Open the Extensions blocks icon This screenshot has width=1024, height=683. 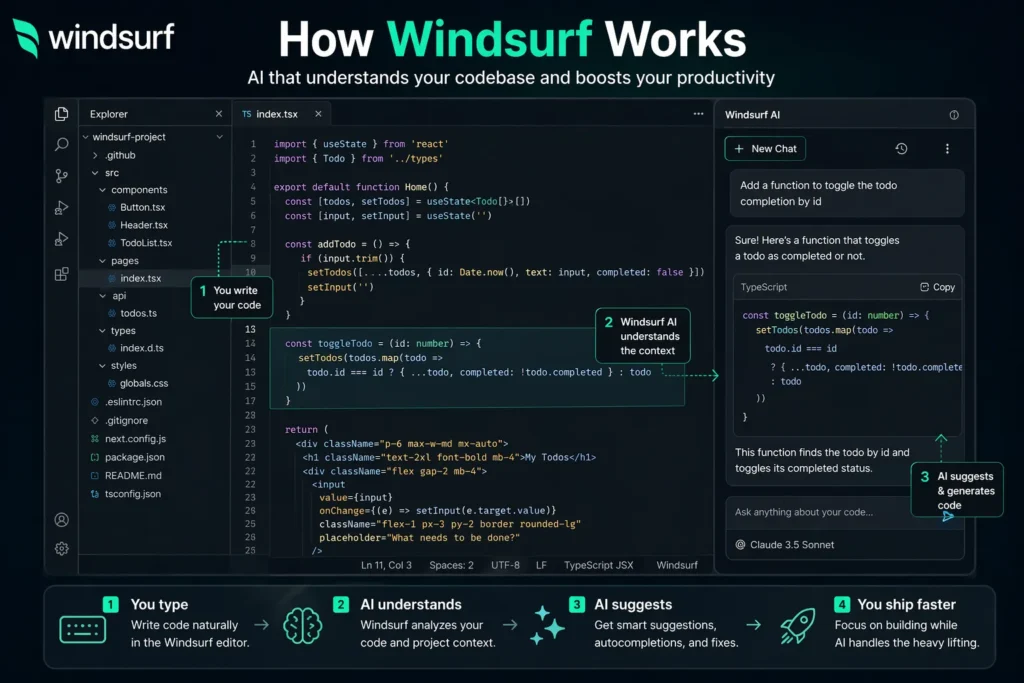[61, 274]
